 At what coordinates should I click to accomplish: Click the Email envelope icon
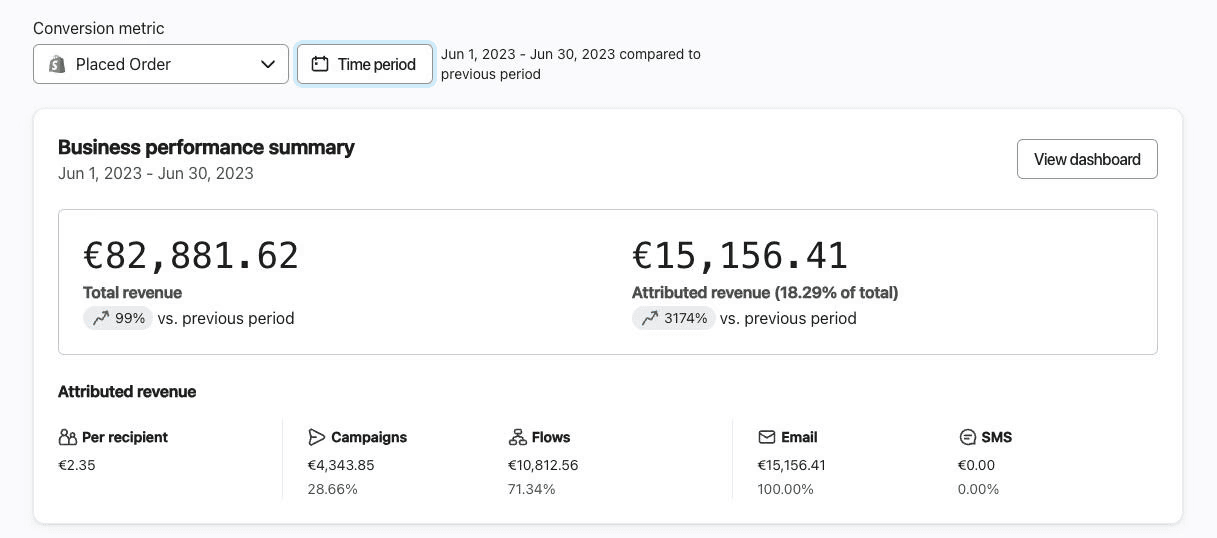(x=767, y=437)
